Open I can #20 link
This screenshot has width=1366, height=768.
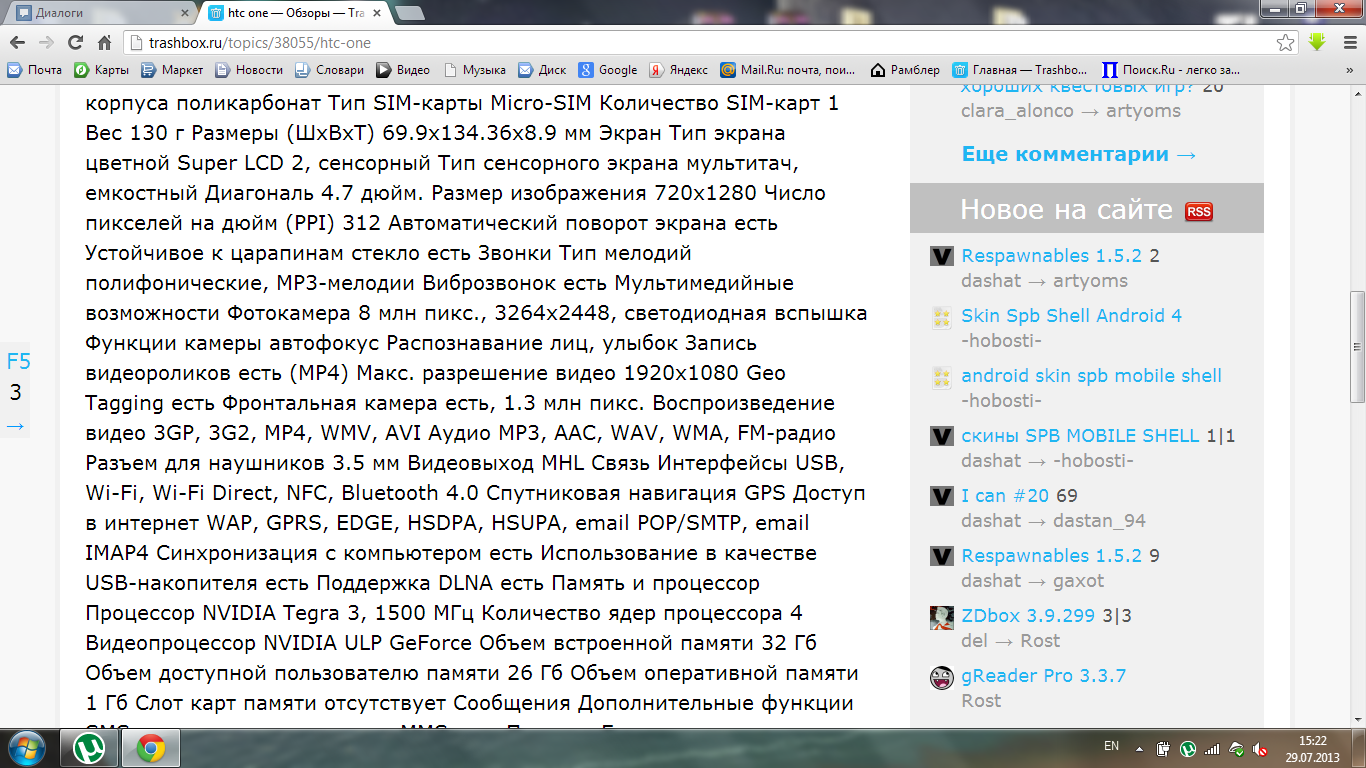pyautogui.click(x=1005, y=496)
